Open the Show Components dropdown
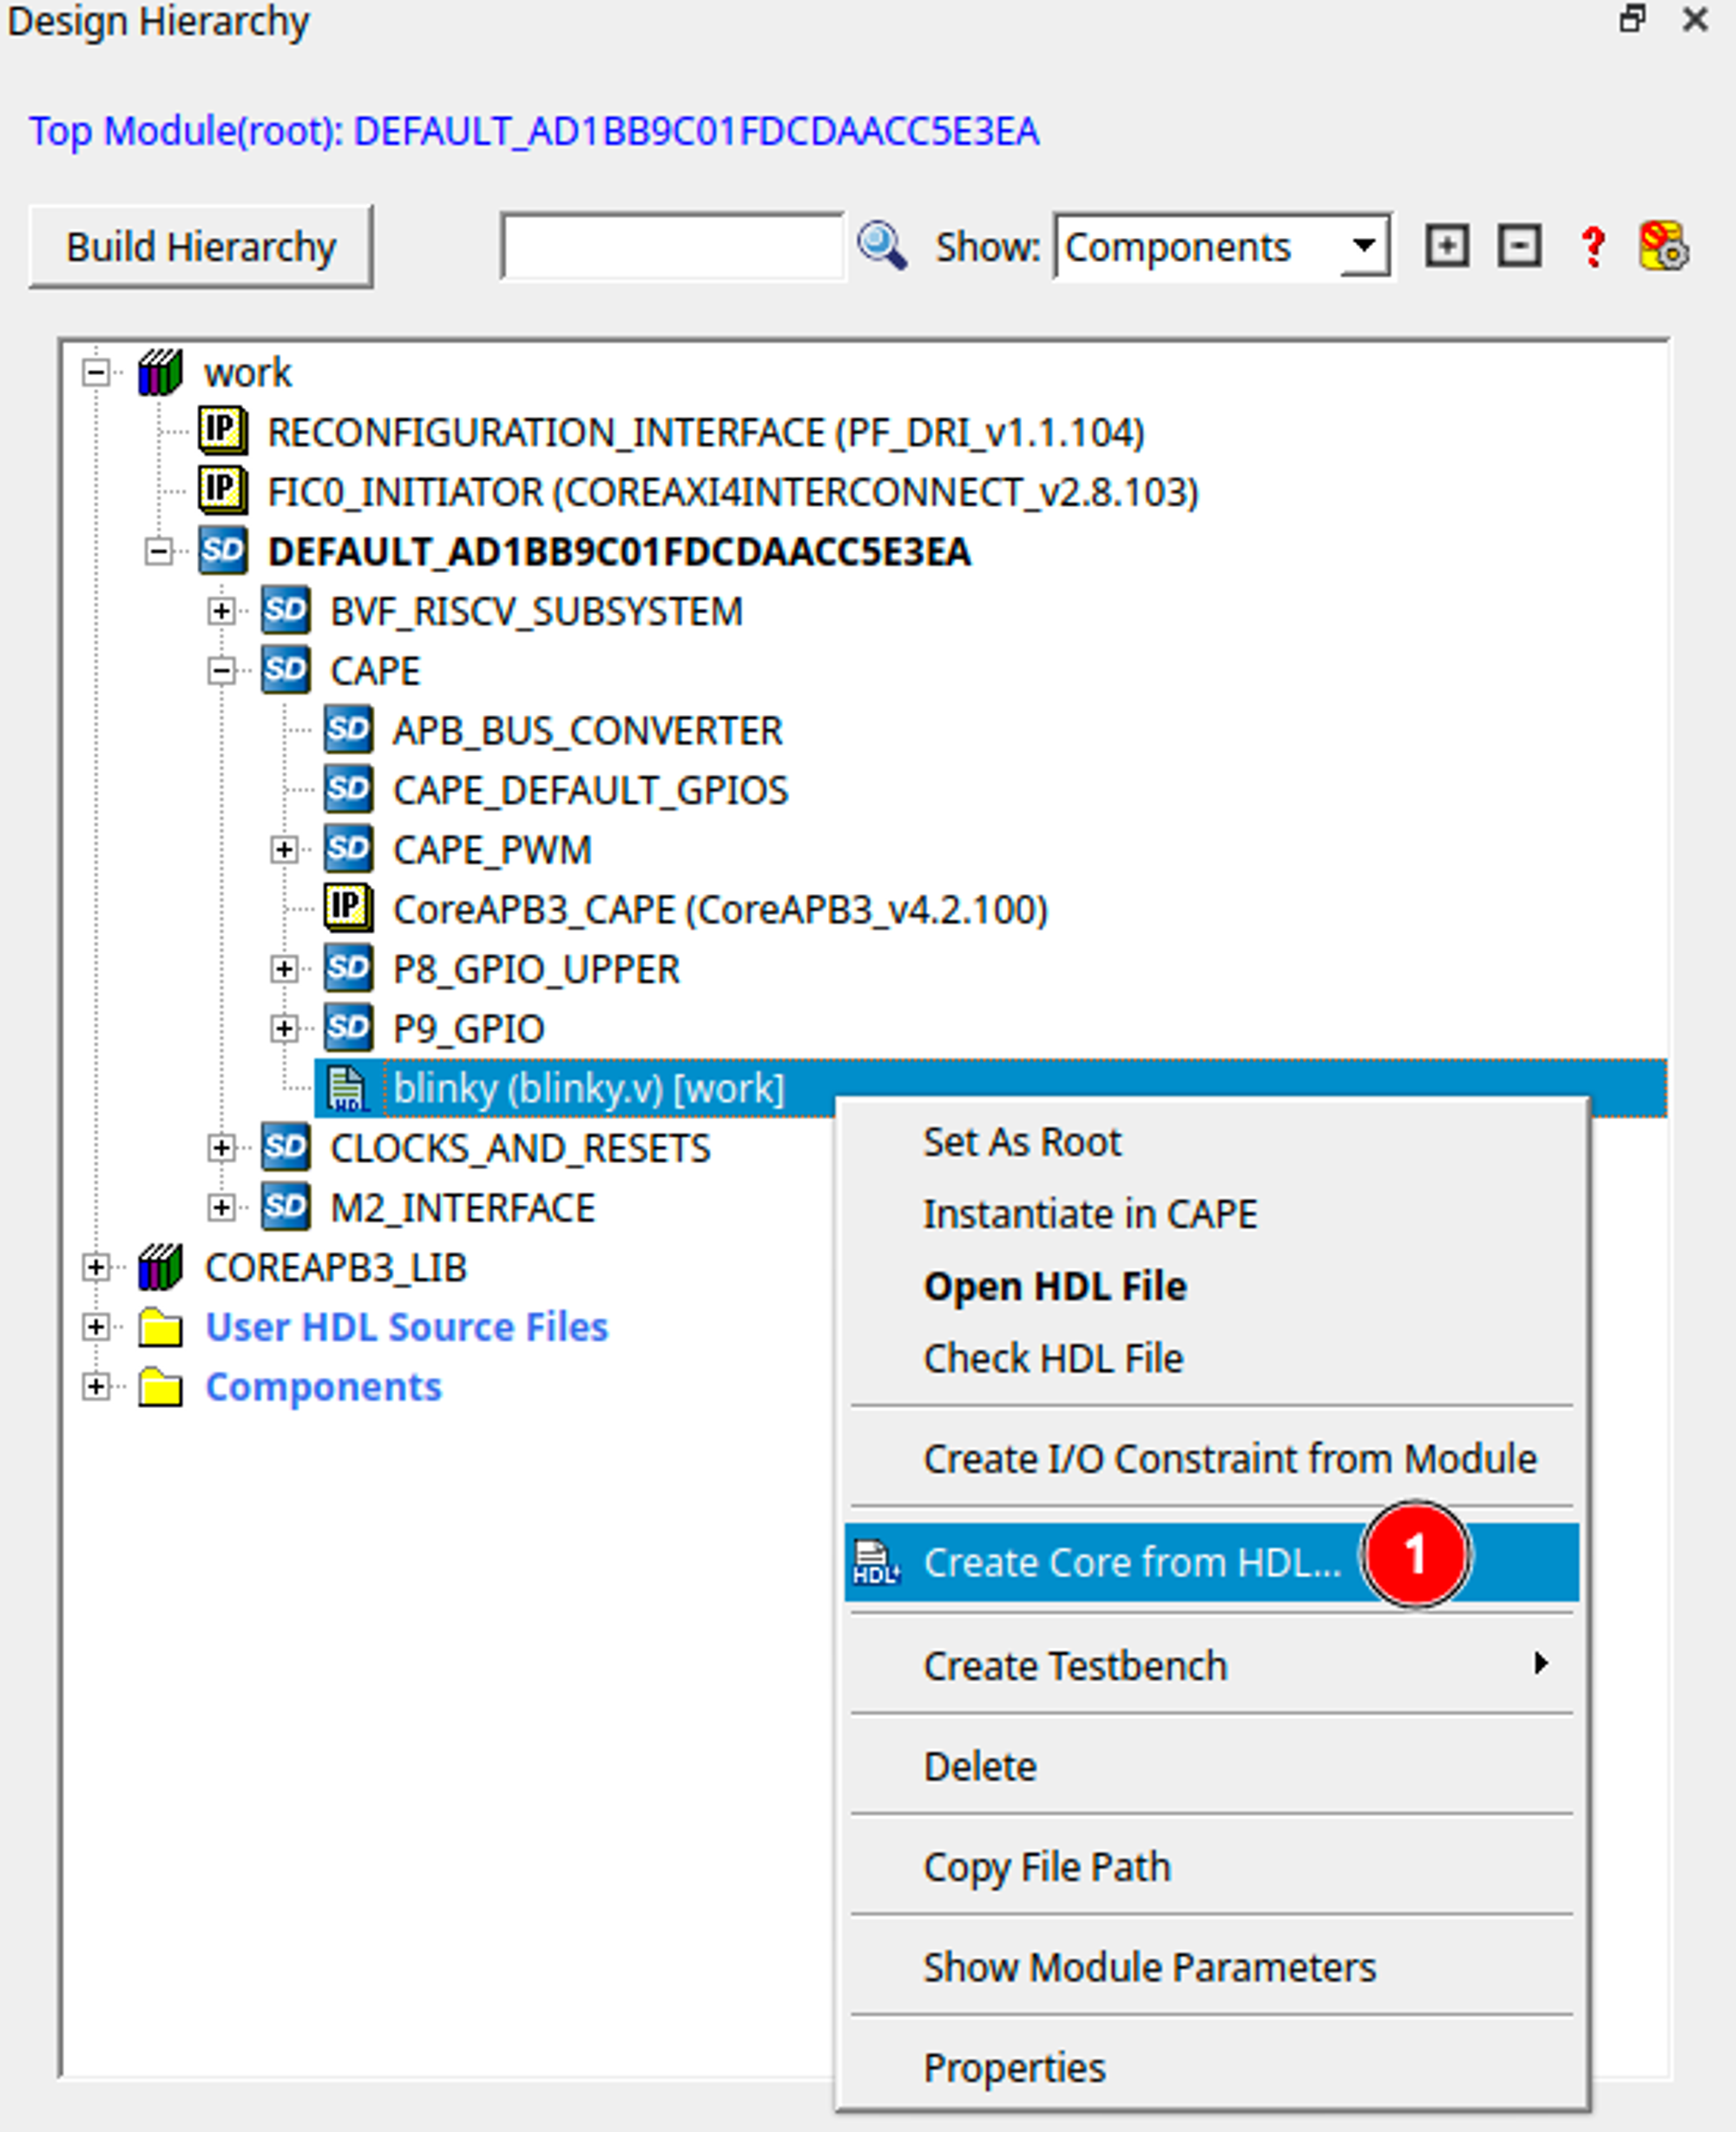The width and height of the screenshot is (1736, 2132). tap(1221, 246)
